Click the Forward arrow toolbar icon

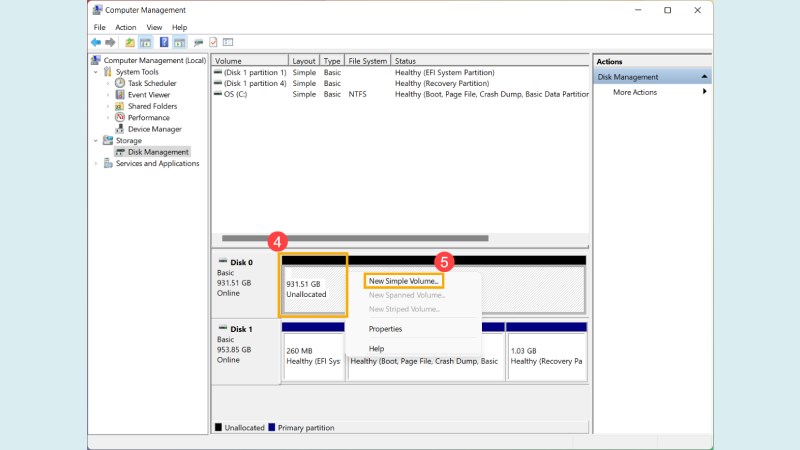click(x=109, y=42)
